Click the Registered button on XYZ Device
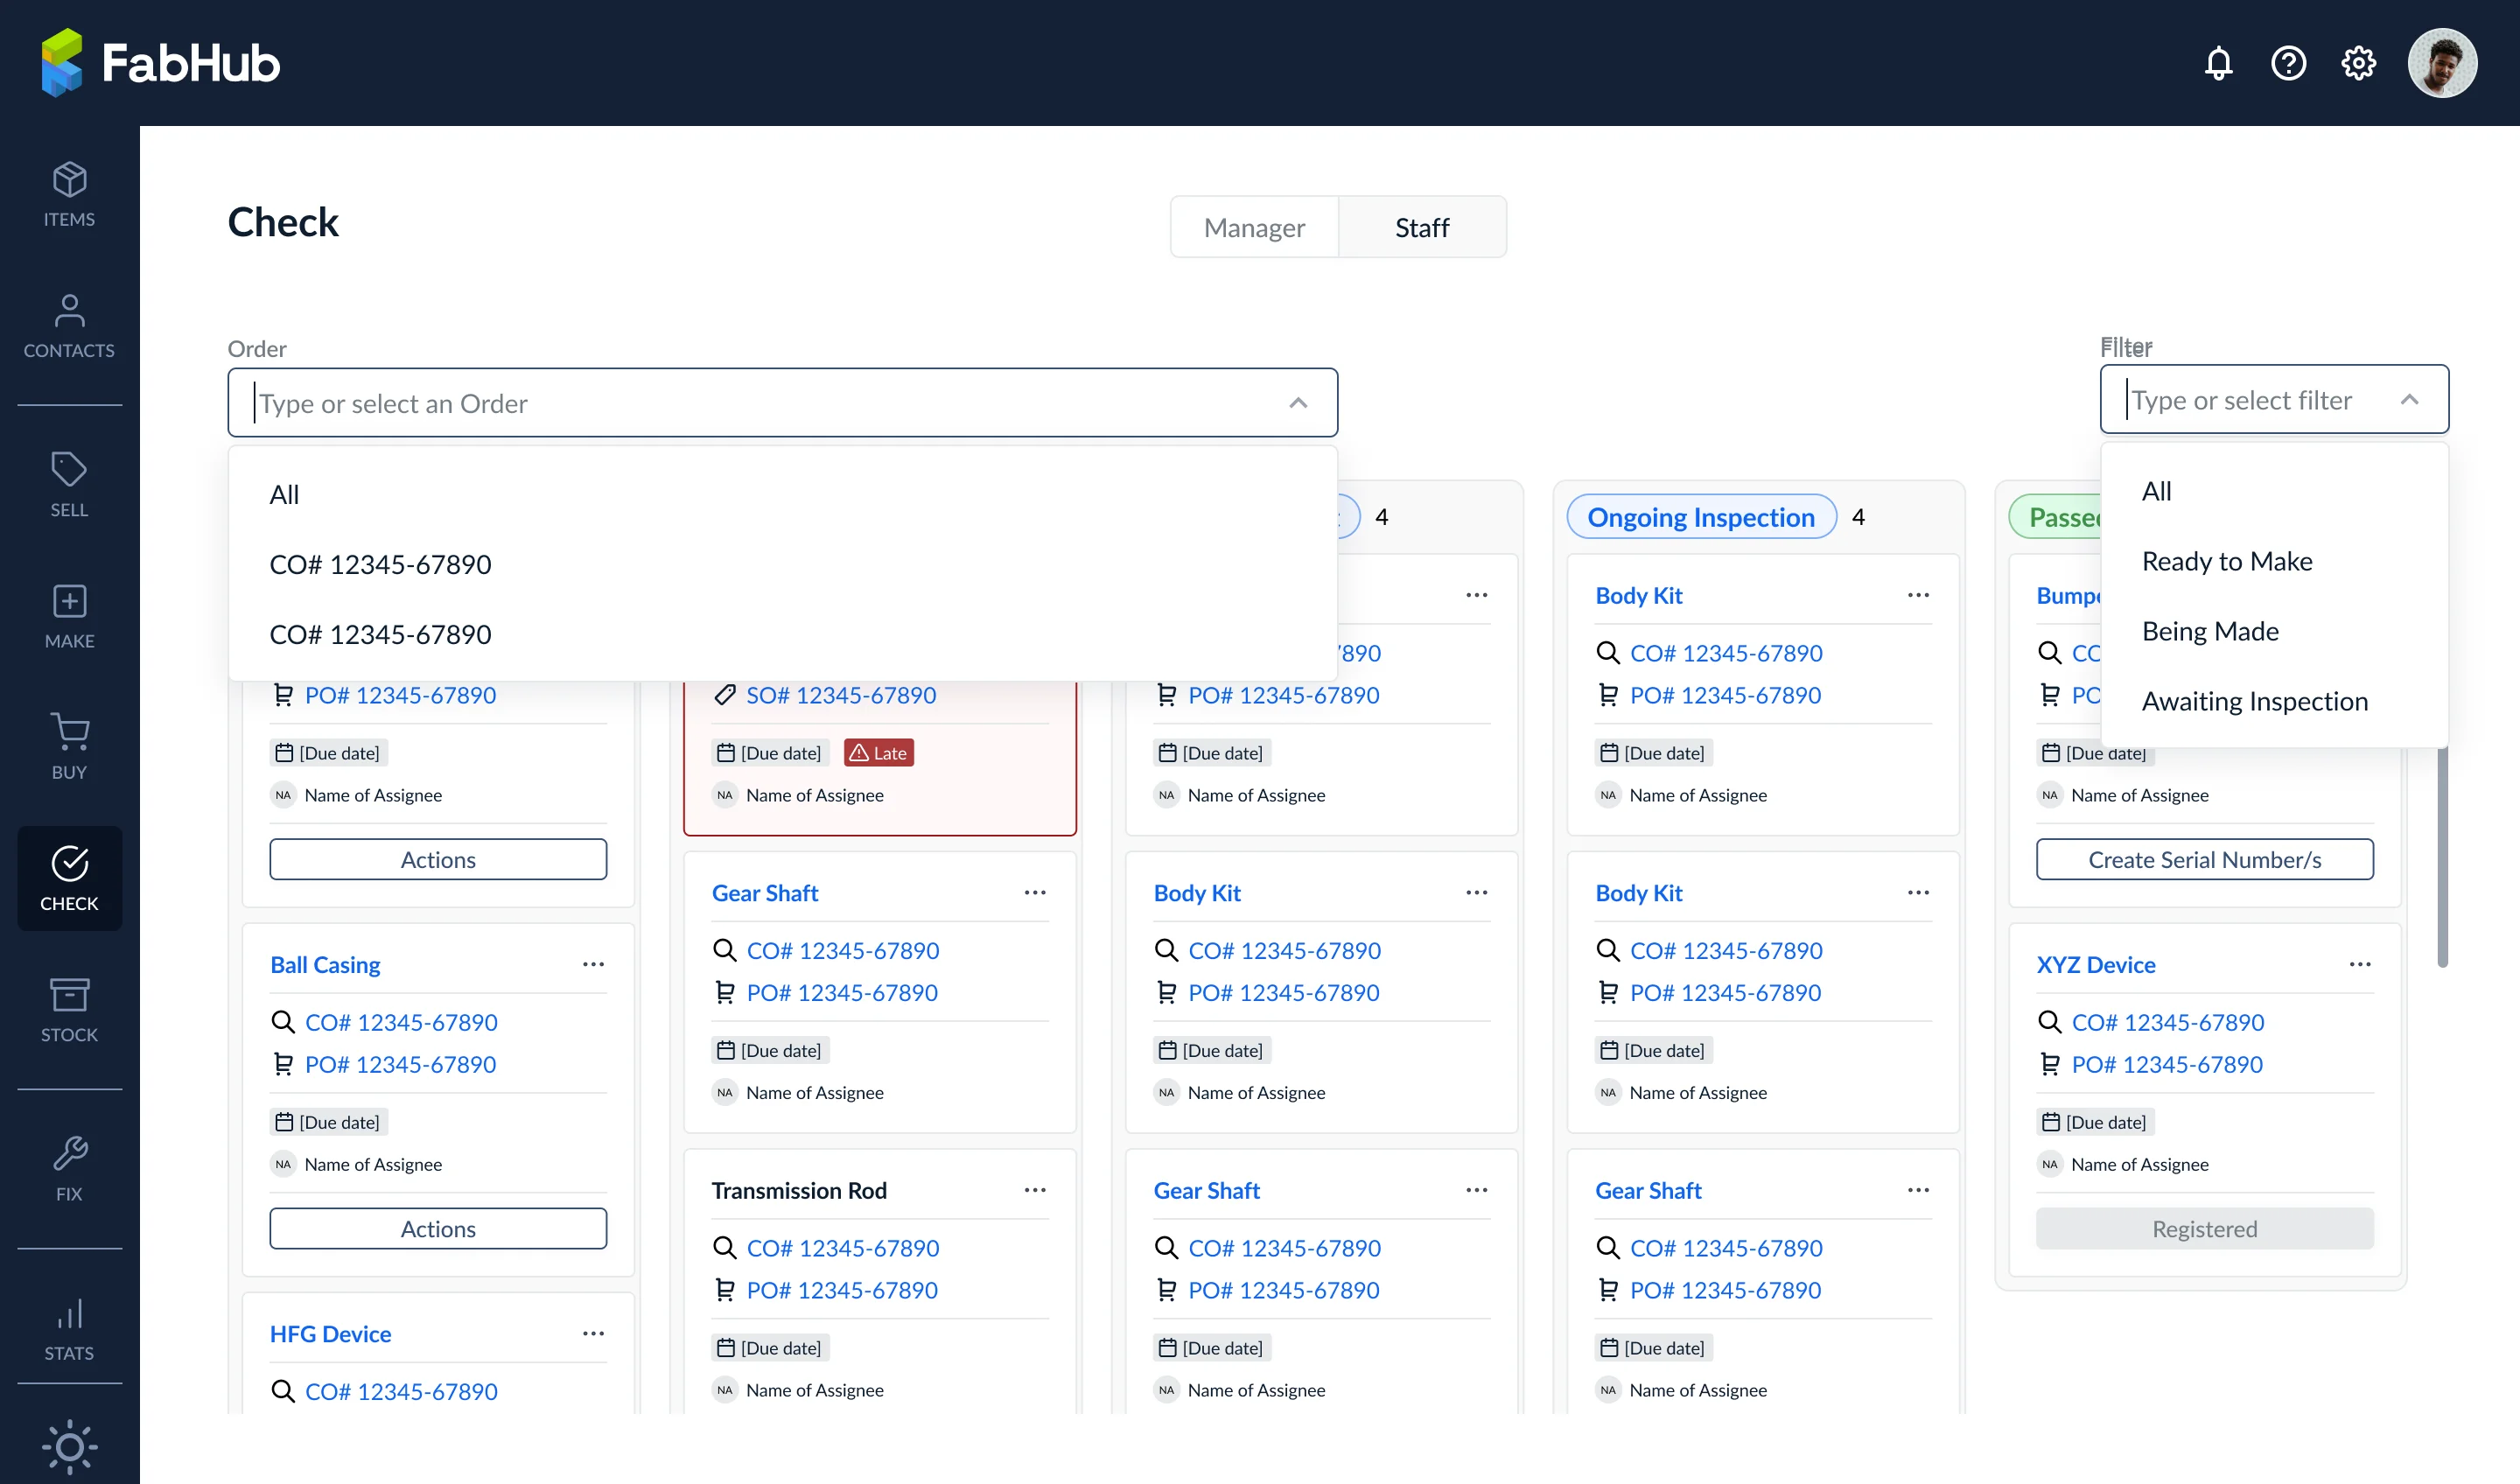The height and width of the screenshot is (1484, 2520). (x=2205, y=1228)
